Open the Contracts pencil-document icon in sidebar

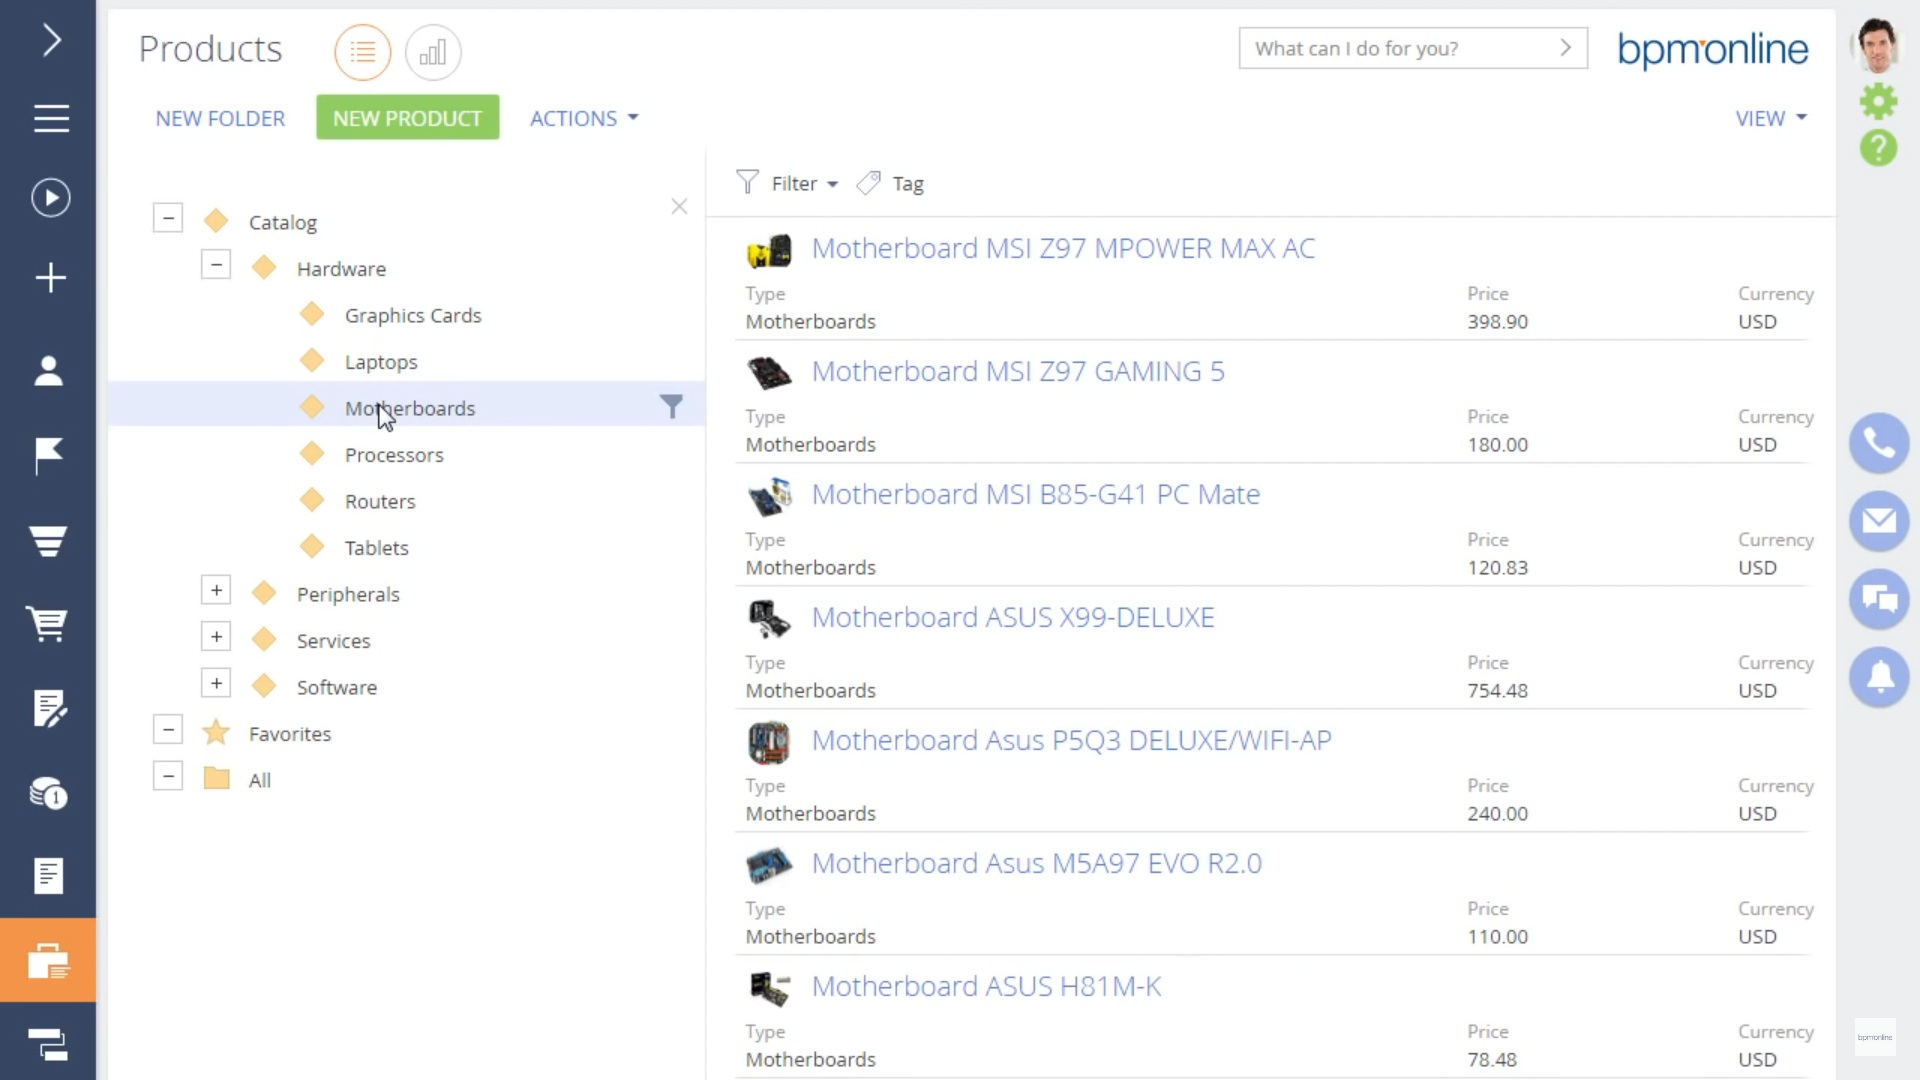coord(49,709)
